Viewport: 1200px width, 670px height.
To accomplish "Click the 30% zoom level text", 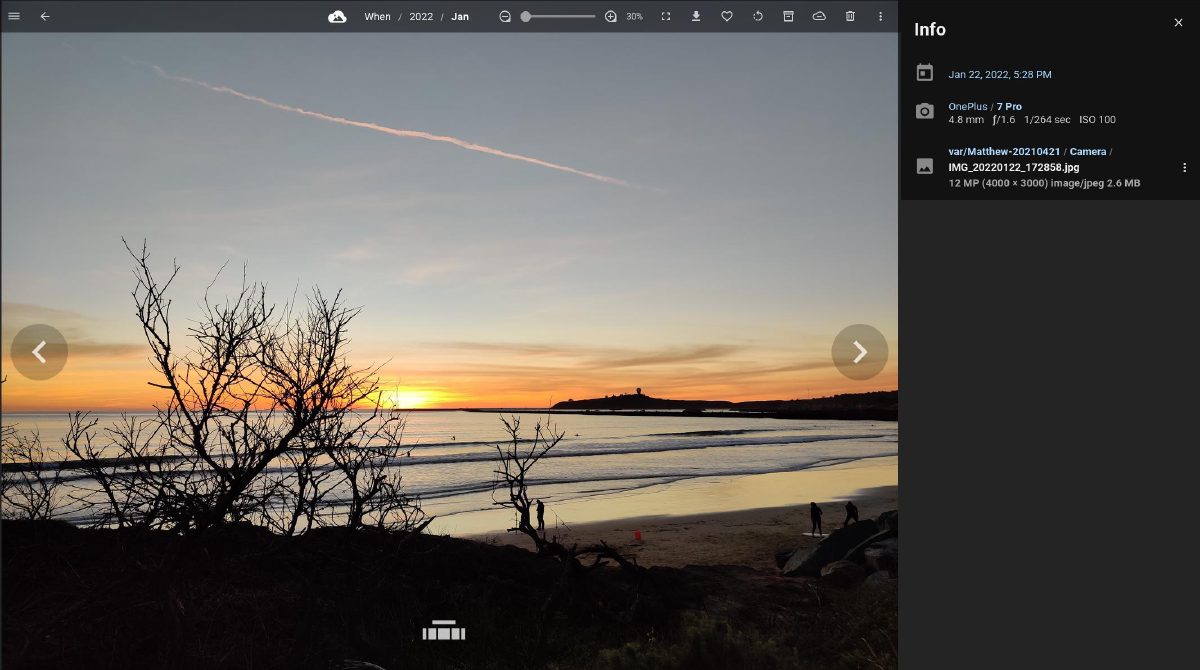I will 634,17.
